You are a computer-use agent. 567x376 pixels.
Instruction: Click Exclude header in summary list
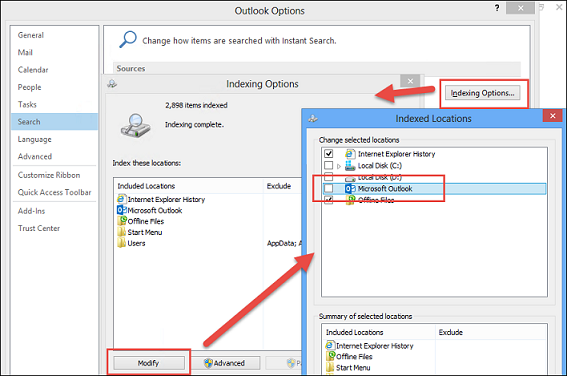(451, 332)
